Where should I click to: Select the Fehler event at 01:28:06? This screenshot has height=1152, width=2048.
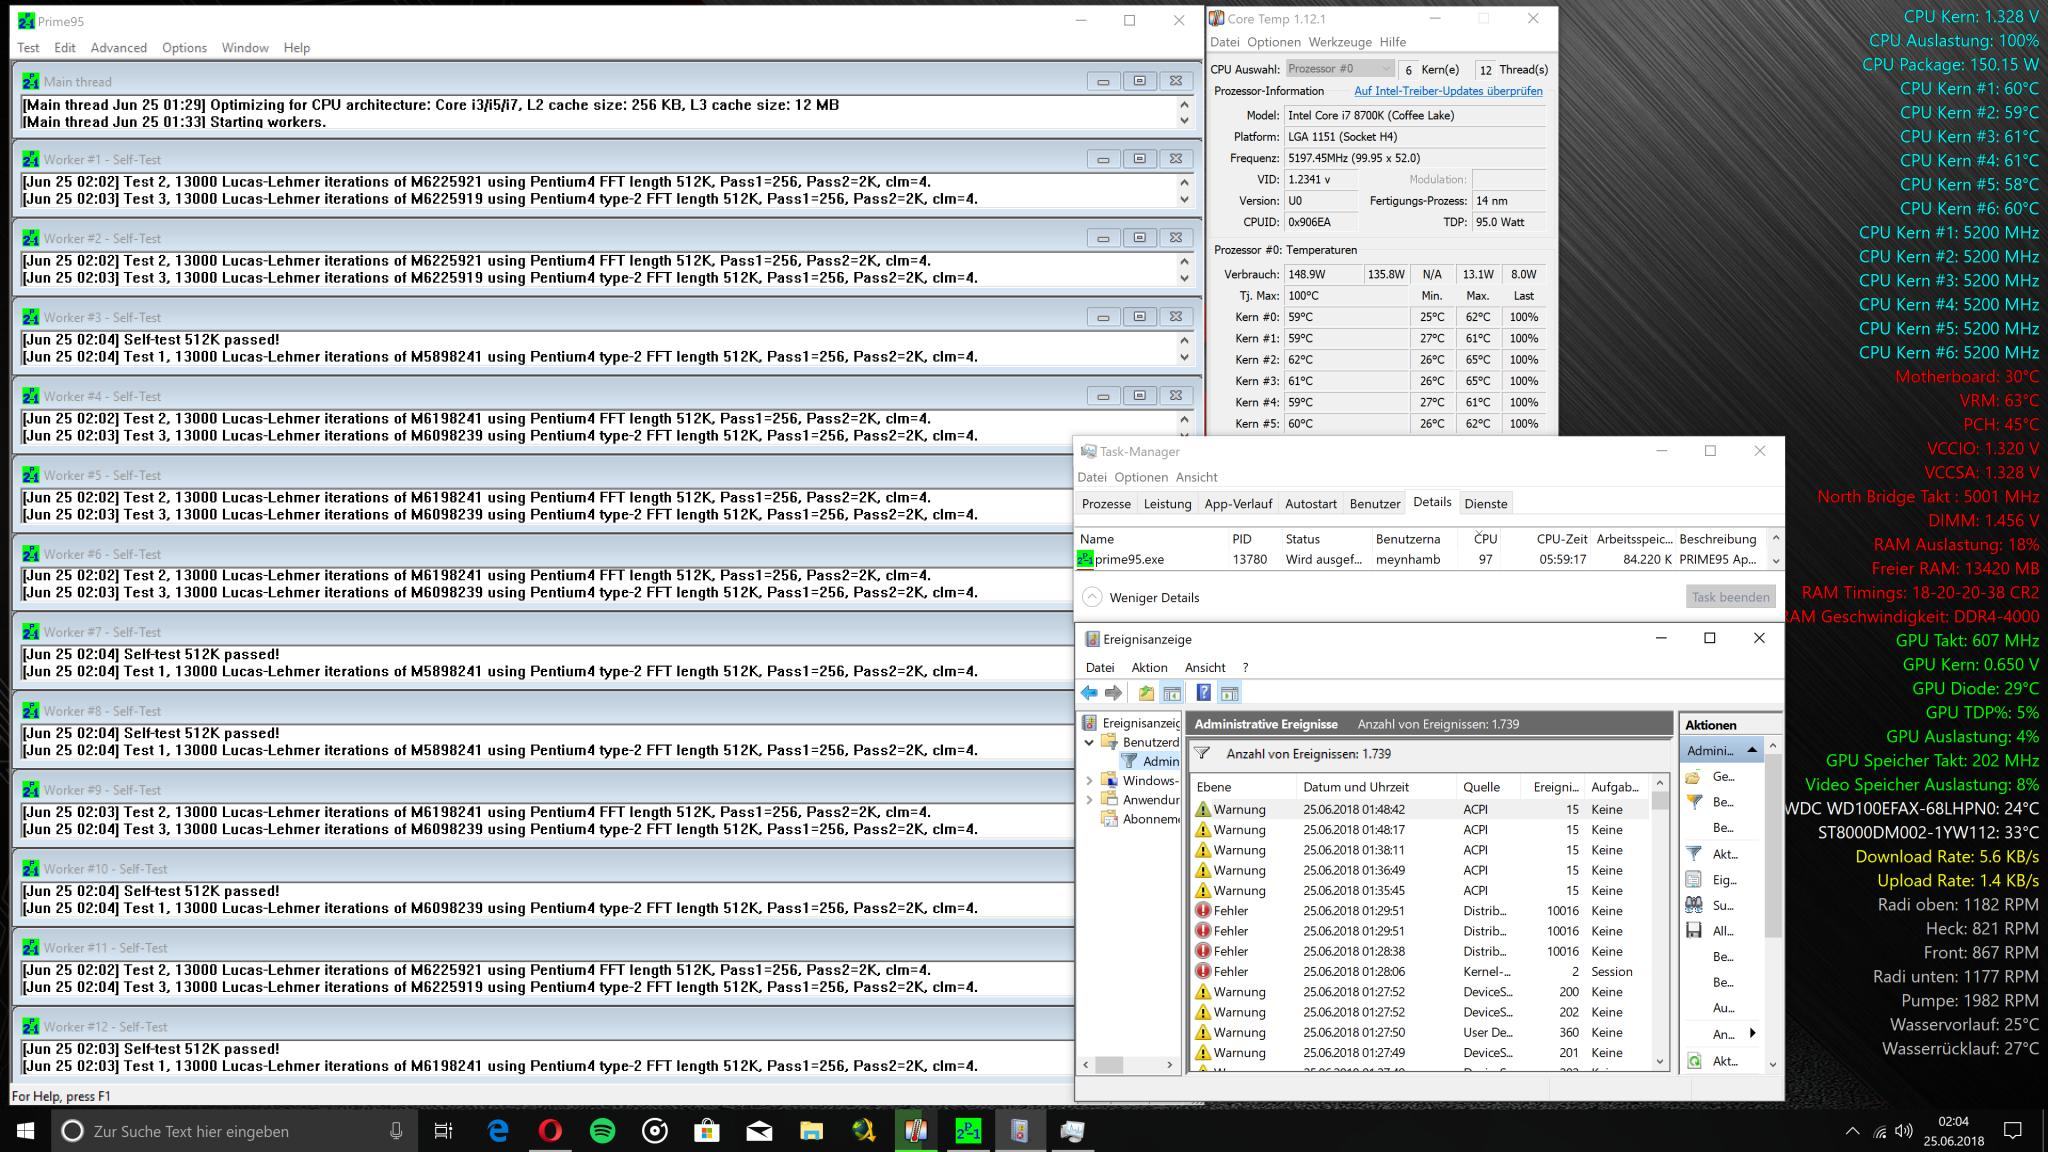1420,972
